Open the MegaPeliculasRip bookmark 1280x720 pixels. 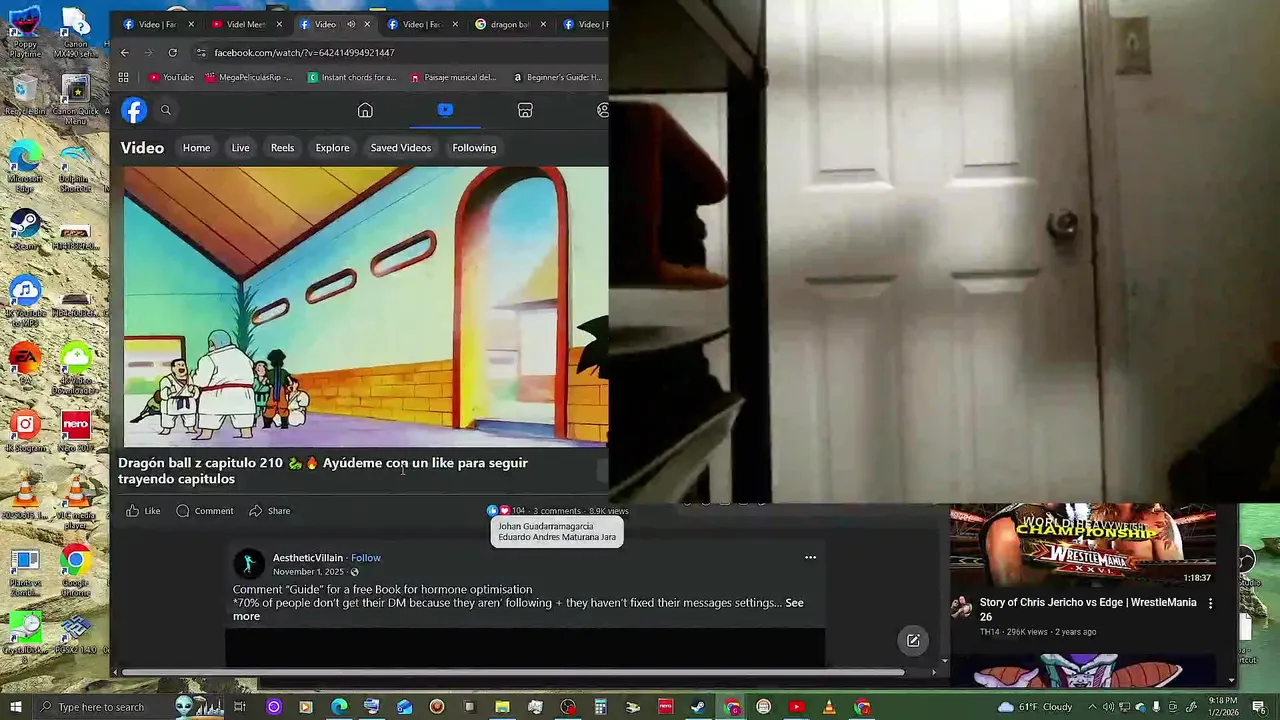pyautogui.click(x=249, y=77)
